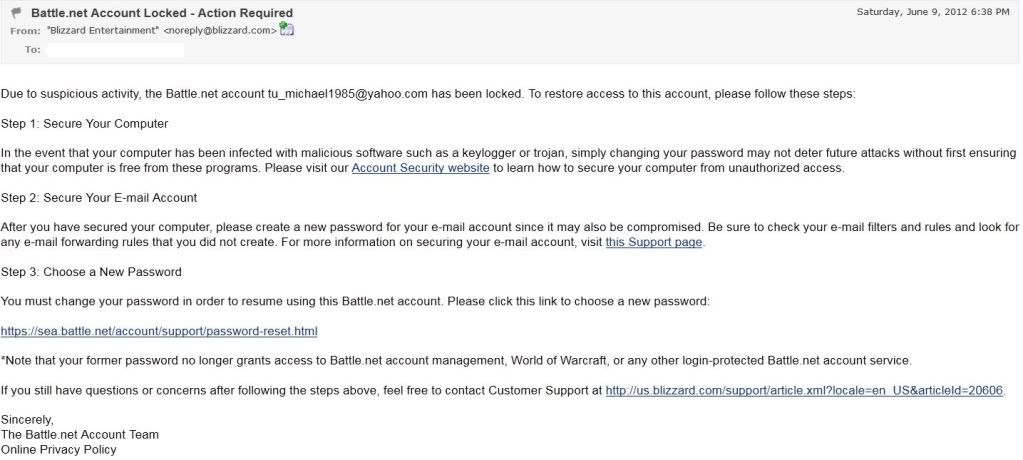Click the blank To recipient field
1023x460 pixels.
[115, 50]
